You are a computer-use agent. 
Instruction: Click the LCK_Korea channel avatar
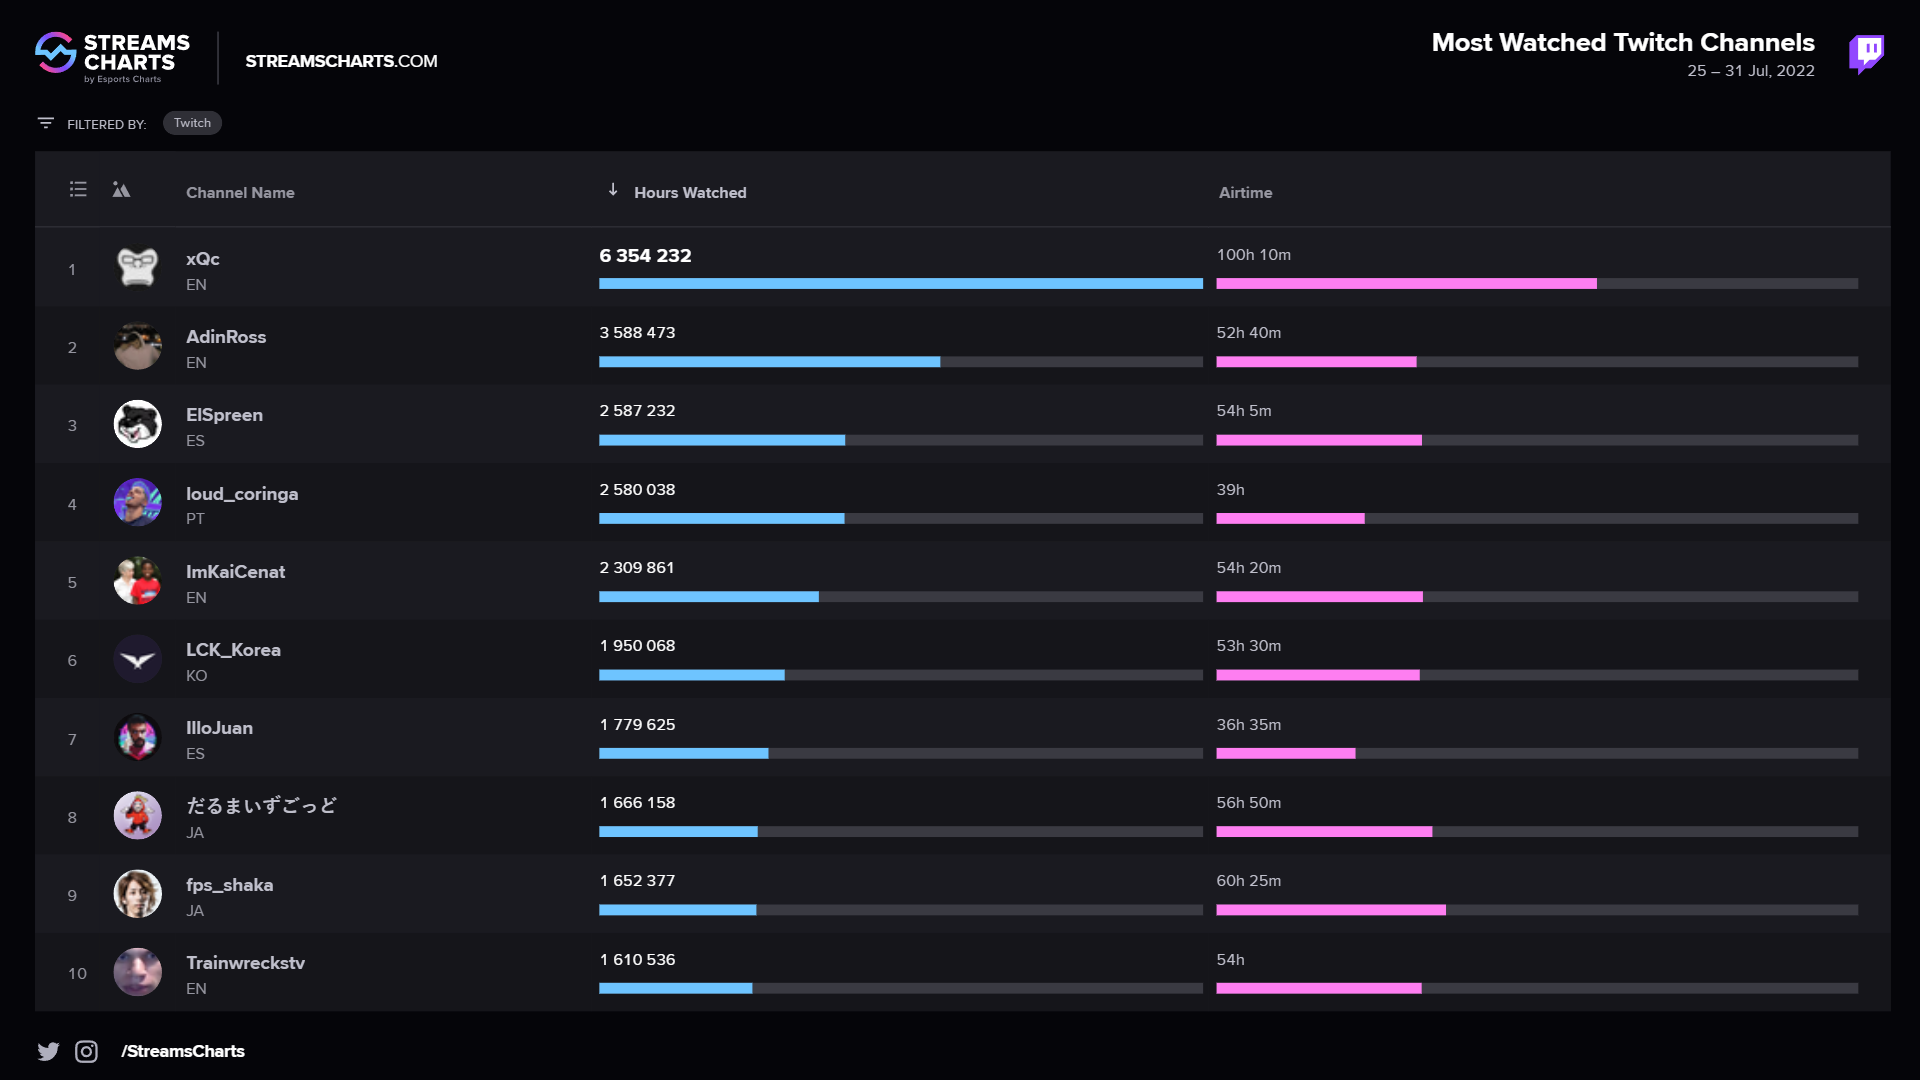tap(138, 660)
